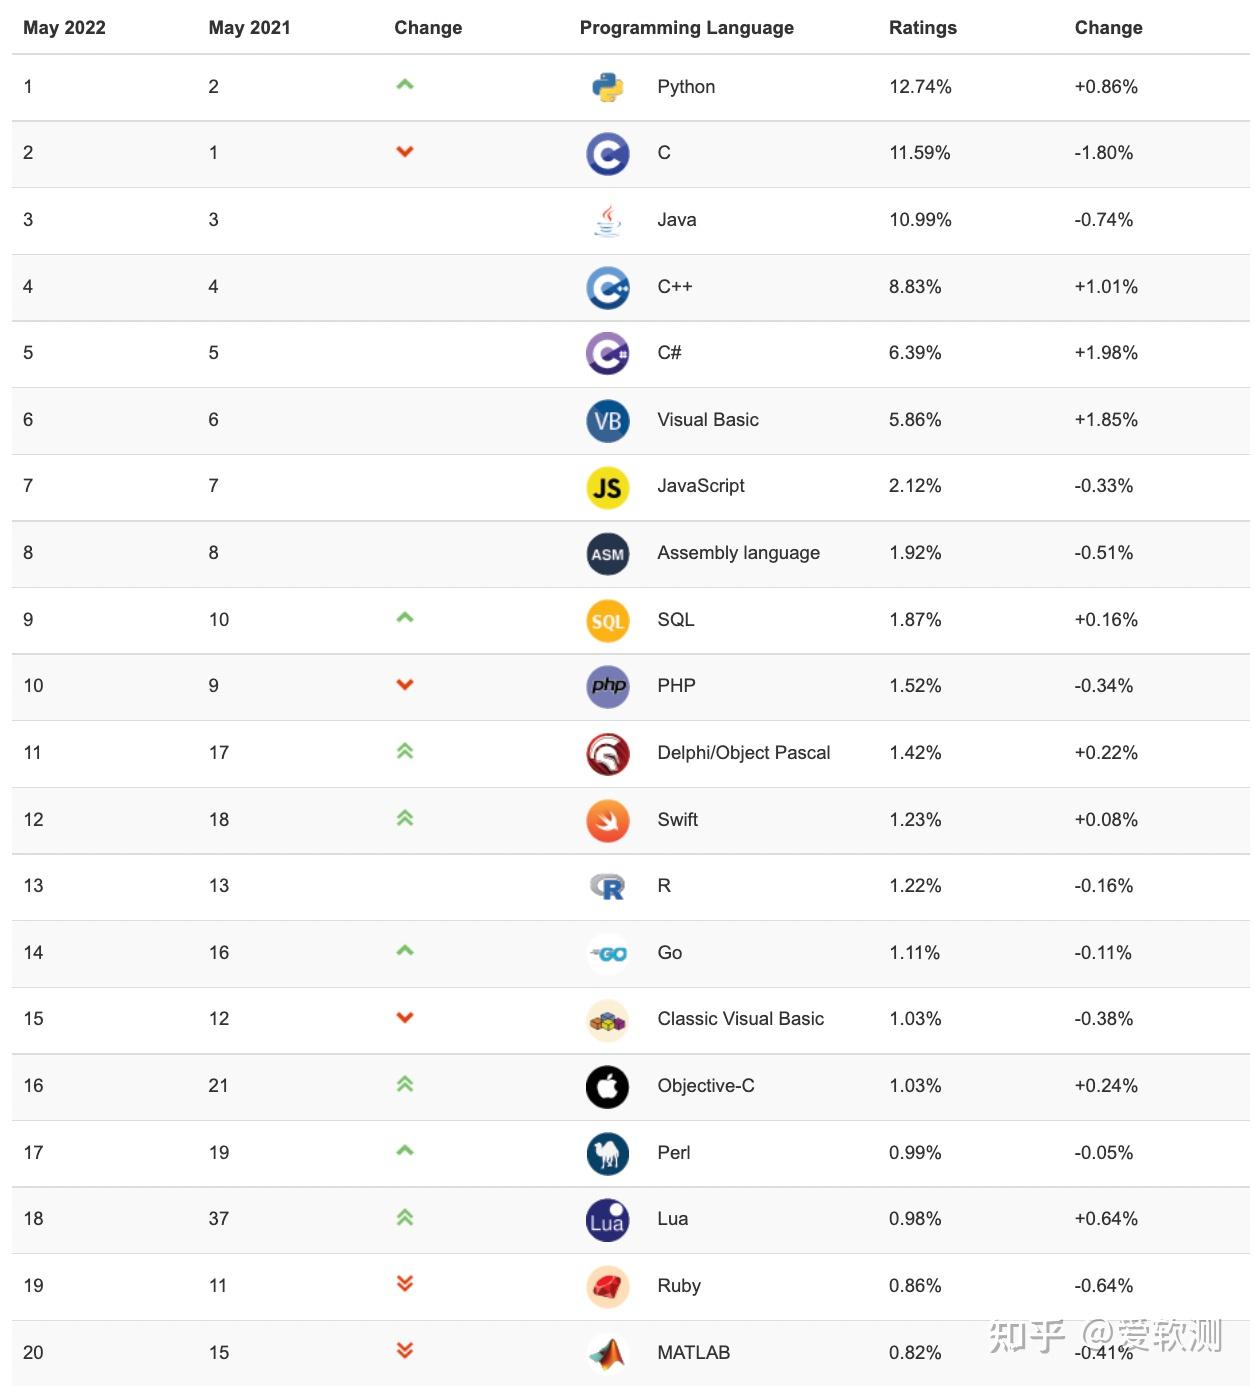The height and width of the screenshot is (1386, 1254).
Task: Click the Delphi/Object Pascal language name
Action: [743, 753]
